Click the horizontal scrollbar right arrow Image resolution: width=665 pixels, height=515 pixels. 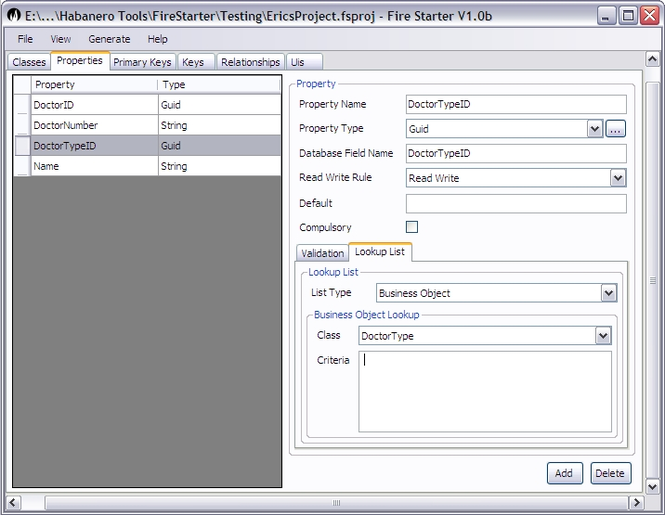[635, 503]
